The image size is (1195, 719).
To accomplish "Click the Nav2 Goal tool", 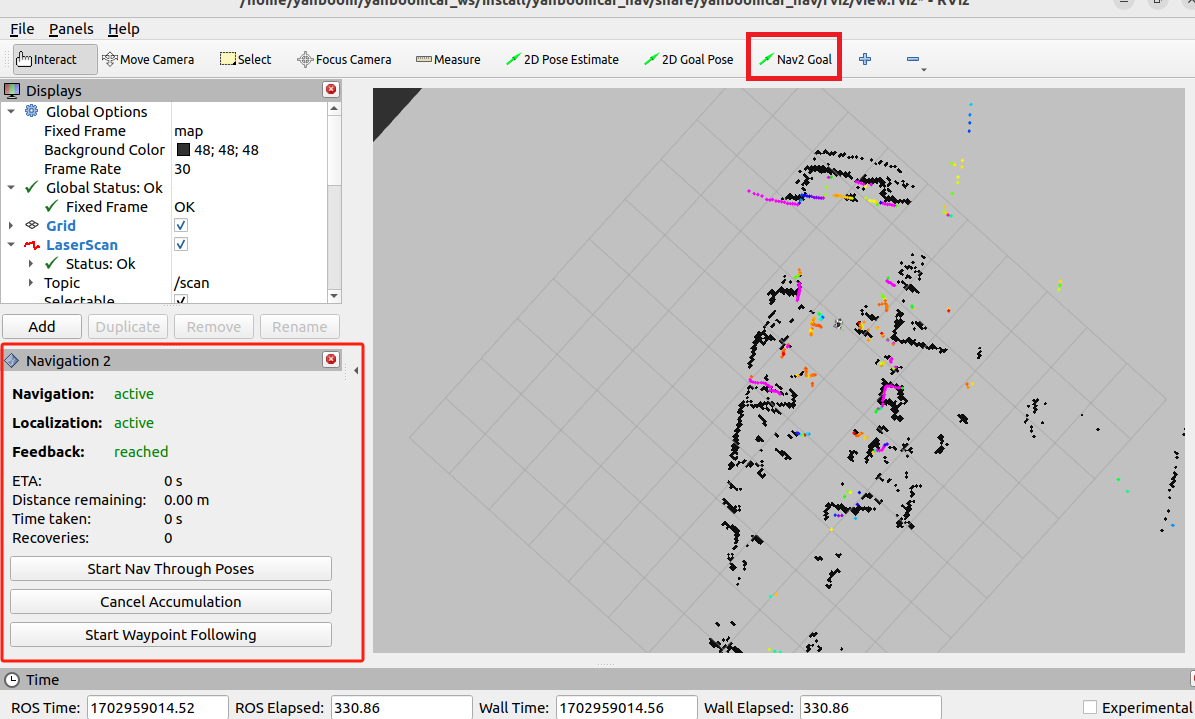I will click(795, 59).
